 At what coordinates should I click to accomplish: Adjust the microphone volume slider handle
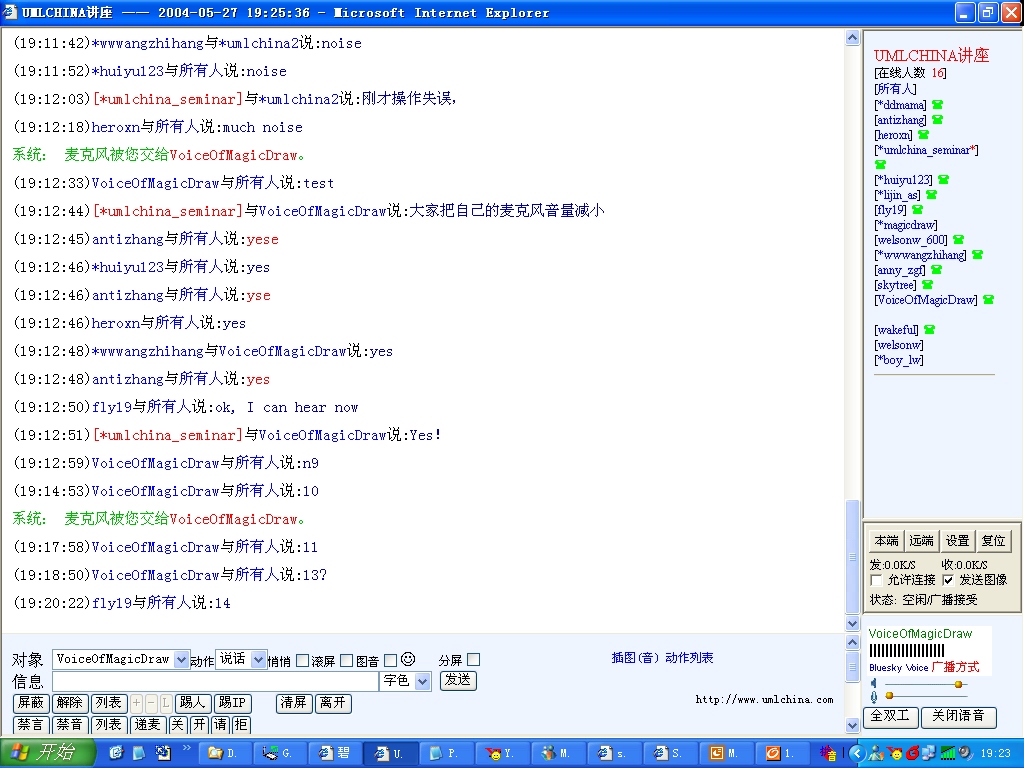click(889, 696)
